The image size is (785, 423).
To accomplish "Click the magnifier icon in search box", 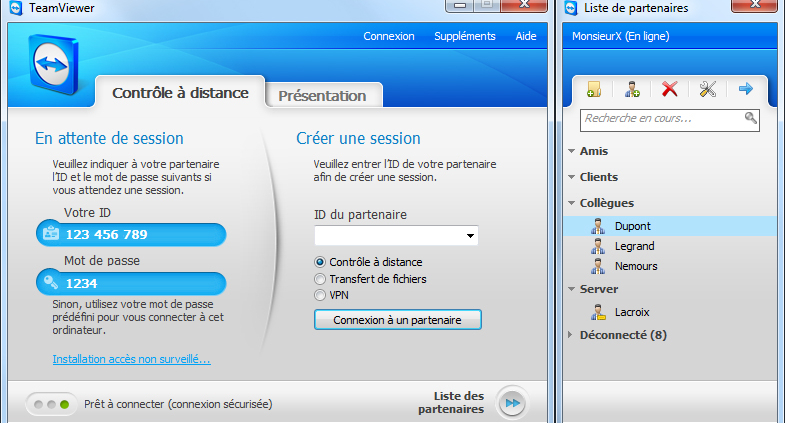I will coord(750,118).
